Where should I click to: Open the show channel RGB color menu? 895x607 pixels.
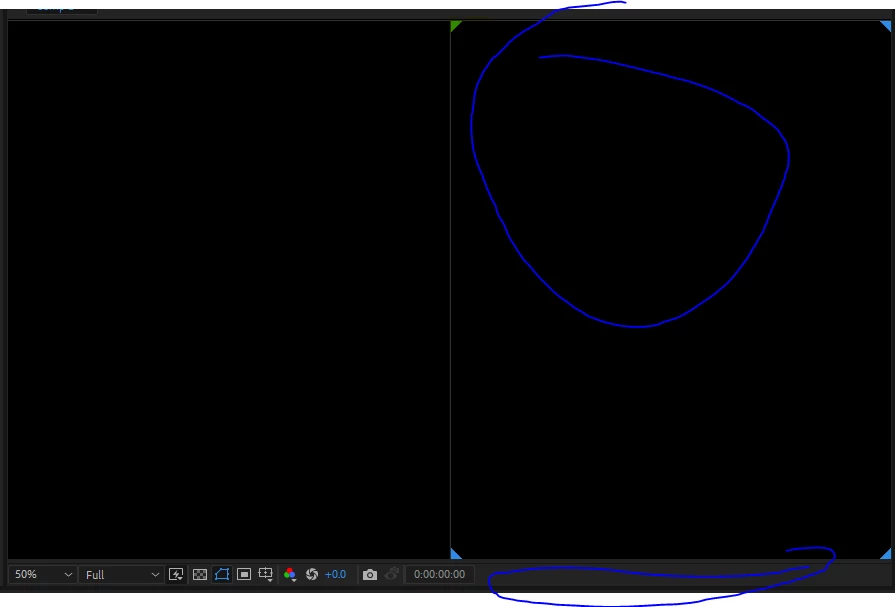pyautogui.click(x=290, y=574)
